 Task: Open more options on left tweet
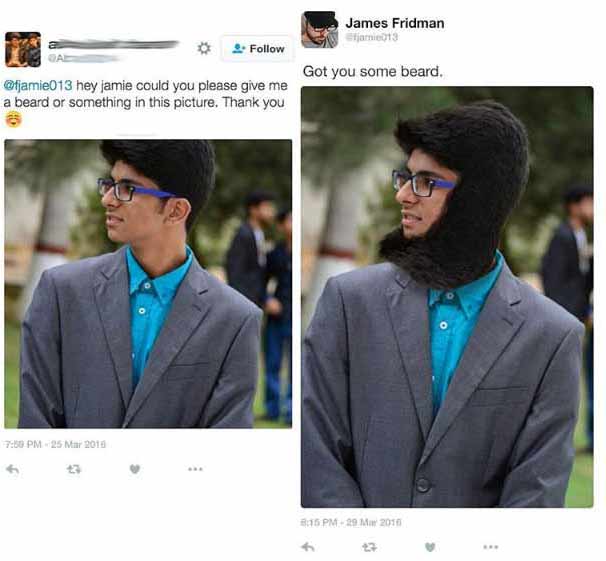195,469
